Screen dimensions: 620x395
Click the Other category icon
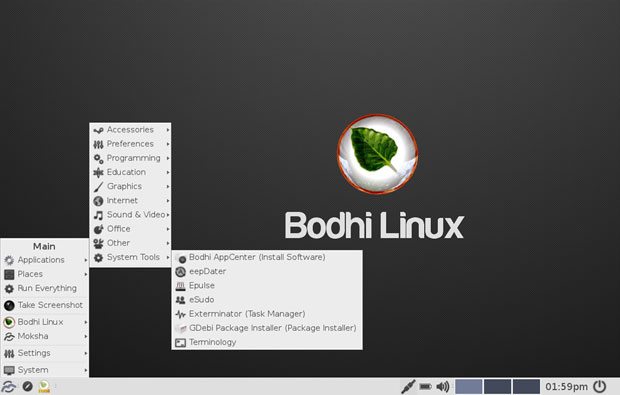coord(98,244)
